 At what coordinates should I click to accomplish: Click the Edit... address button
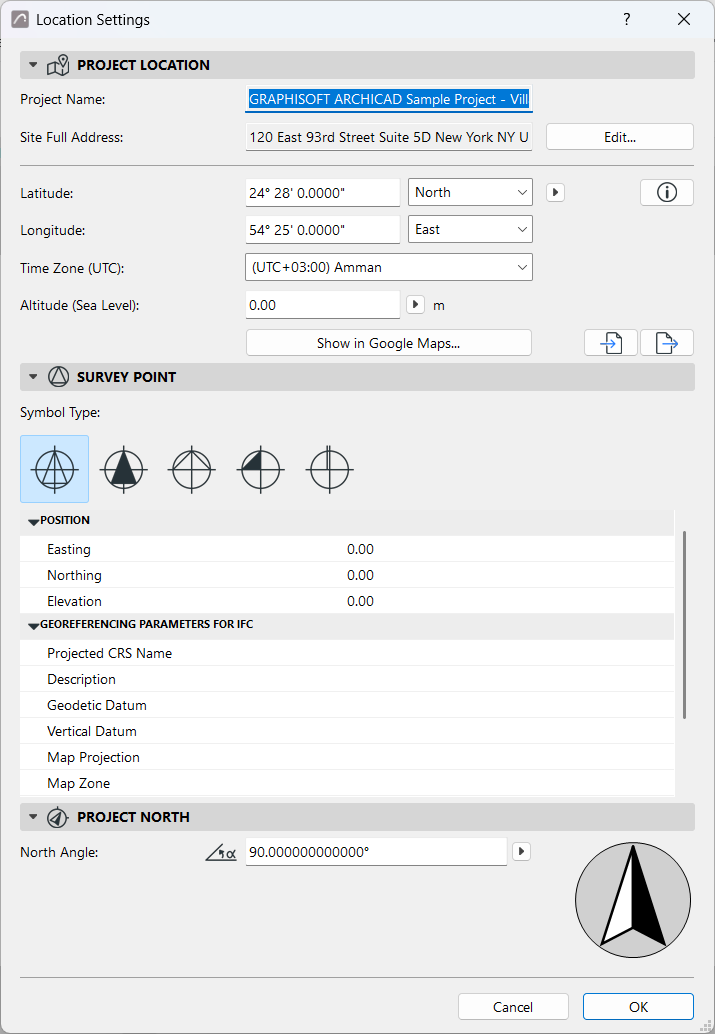tap(620, 137)
